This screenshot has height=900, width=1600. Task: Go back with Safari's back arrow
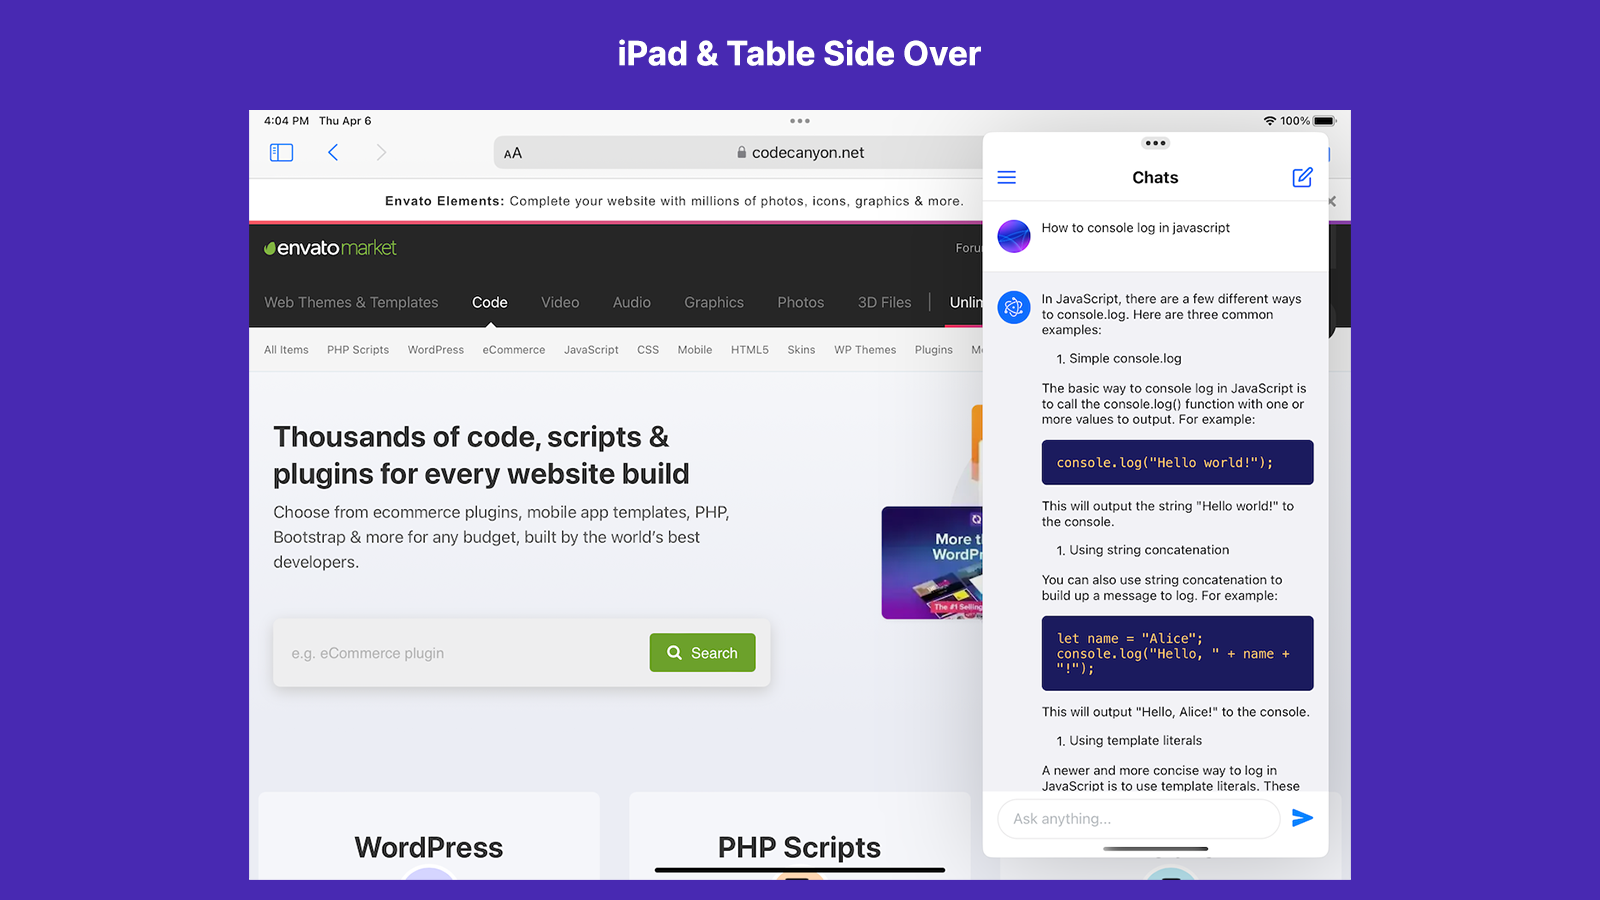click(x=333, y=153)
